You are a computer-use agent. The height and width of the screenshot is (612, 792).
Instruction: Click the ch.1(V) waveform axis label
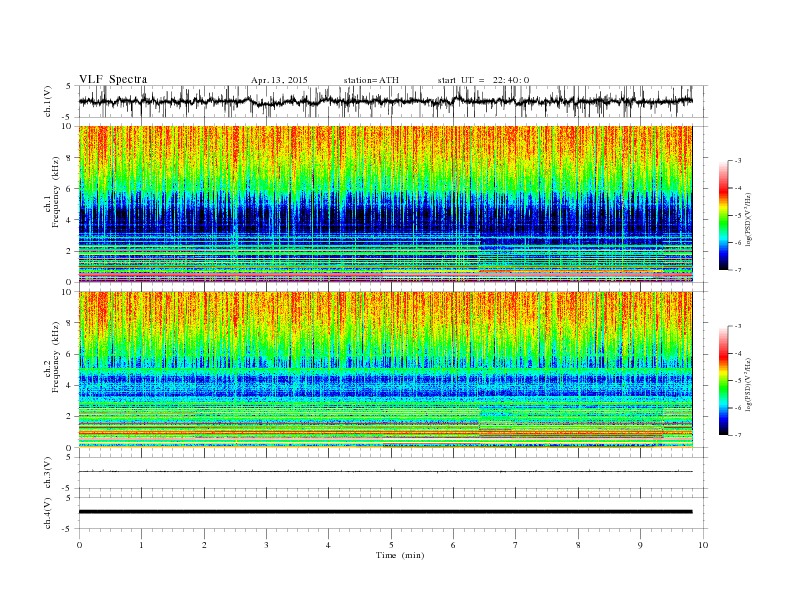coord(48,101)
